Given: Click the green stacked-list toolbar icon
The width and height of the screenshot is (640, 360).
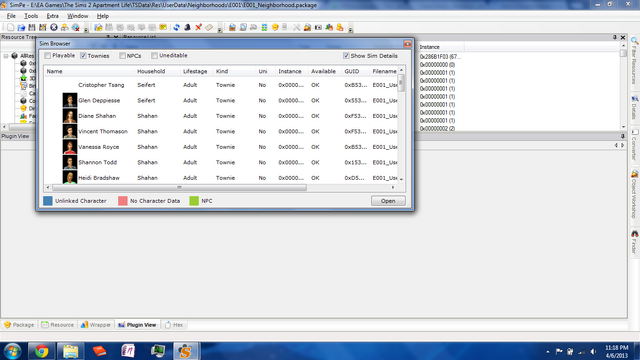Looking at the screenshot, I should (264, 27).
